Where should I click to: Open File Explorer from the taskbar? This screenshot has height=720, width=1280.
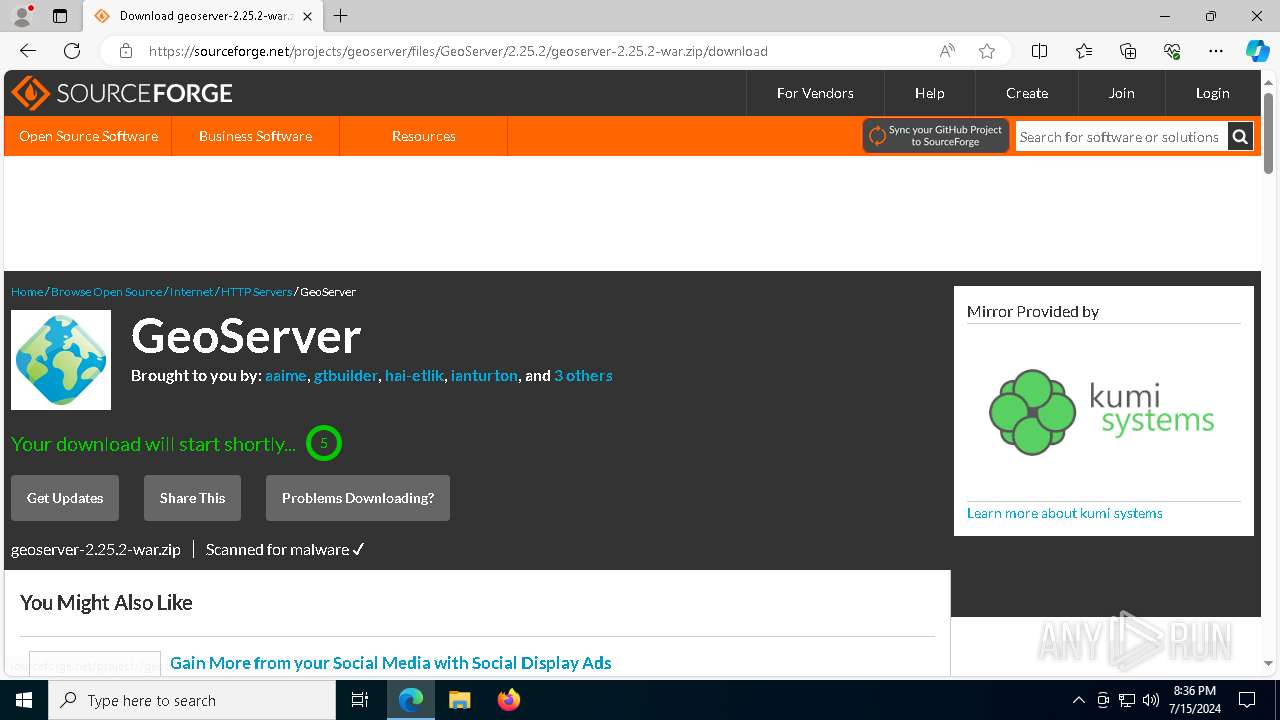[x=459, y=700]
